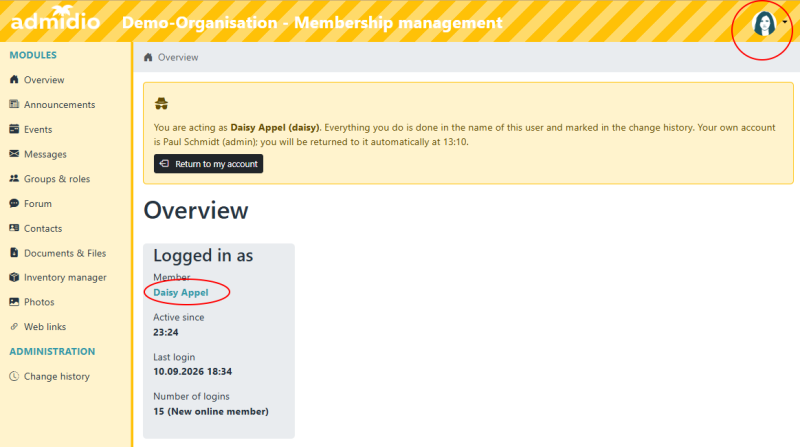Click the Active since label
Screen dimensions: 800x447
pyautogui.click(x=179, y=317)
